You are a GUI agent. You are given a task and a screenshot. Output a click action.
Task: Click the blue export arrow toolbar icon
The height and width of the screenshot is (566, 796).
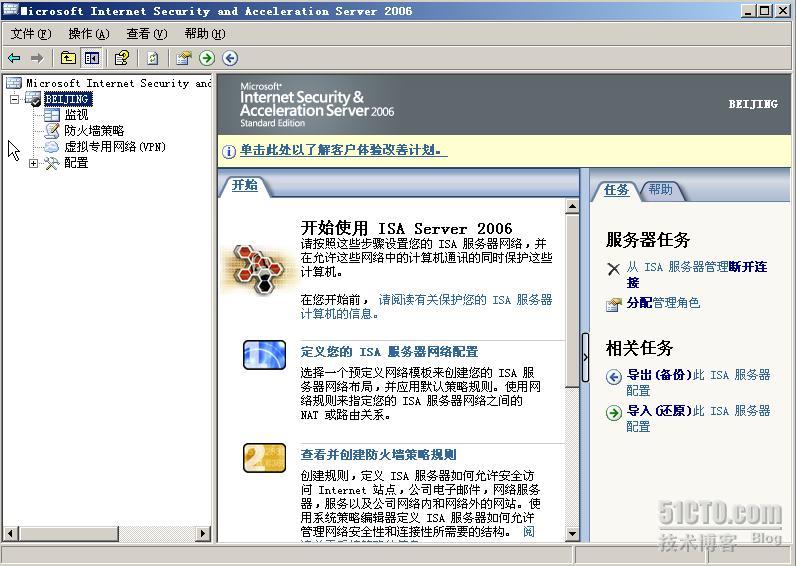[x=230, y=58]
